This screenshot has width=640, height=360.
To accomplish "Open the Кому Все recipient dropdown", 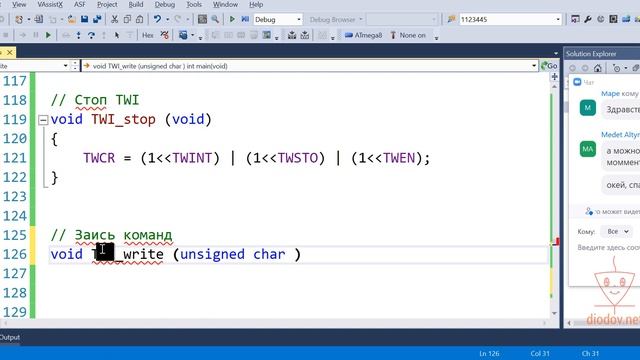I will click(618, 231).
